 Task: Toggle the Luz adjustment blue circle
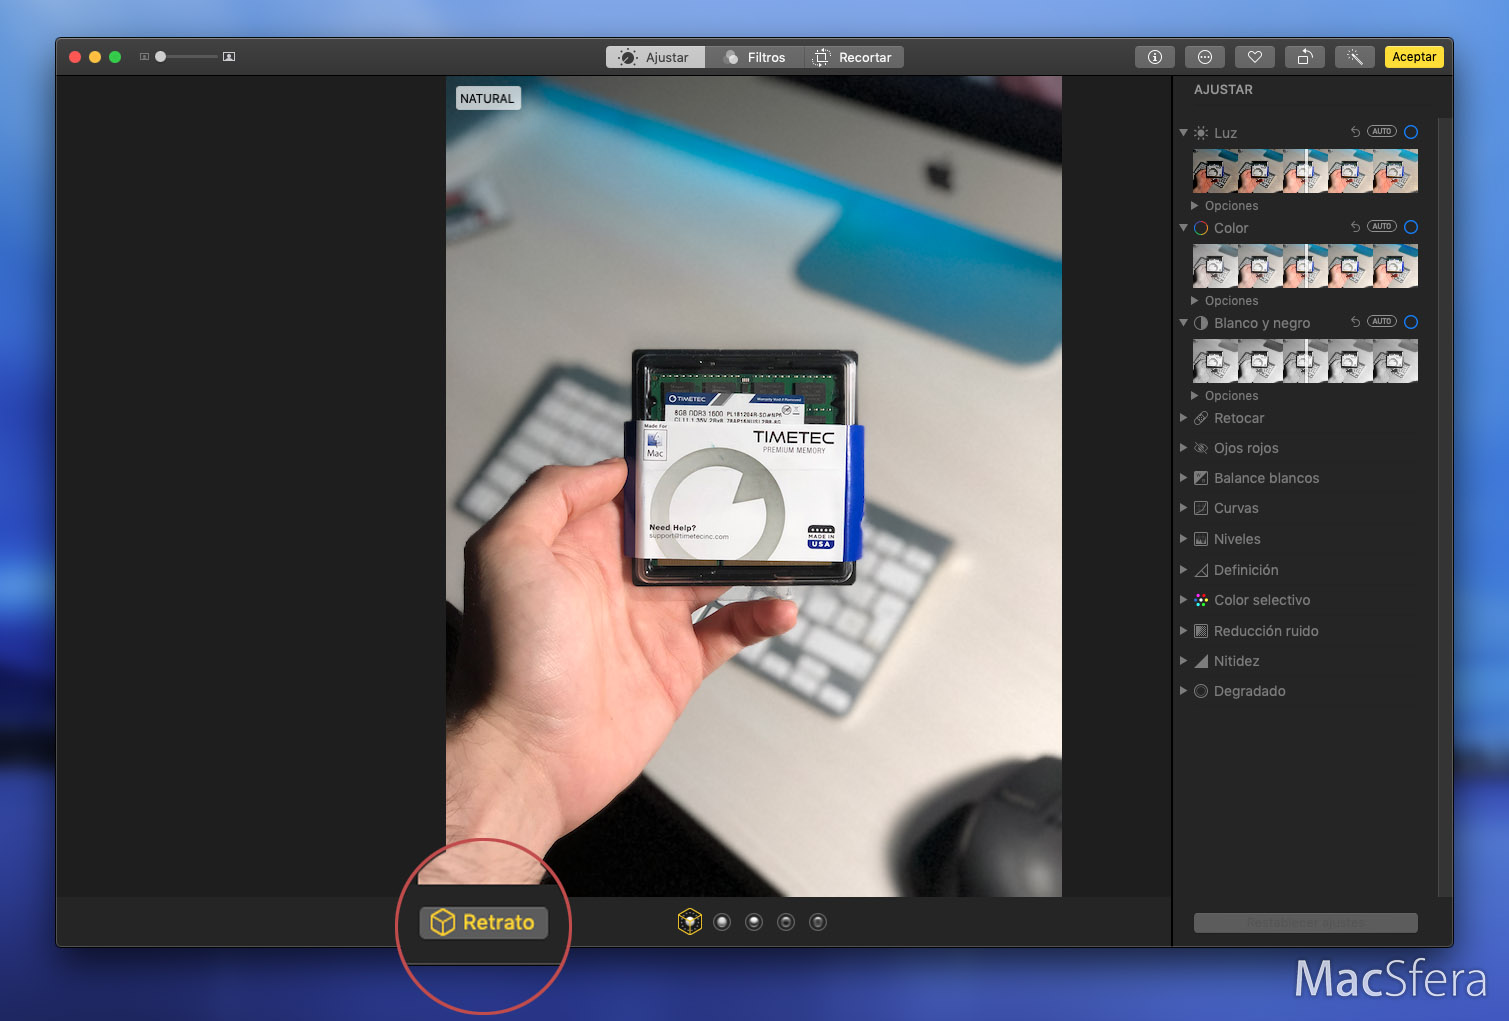(x=1411, y=132)
